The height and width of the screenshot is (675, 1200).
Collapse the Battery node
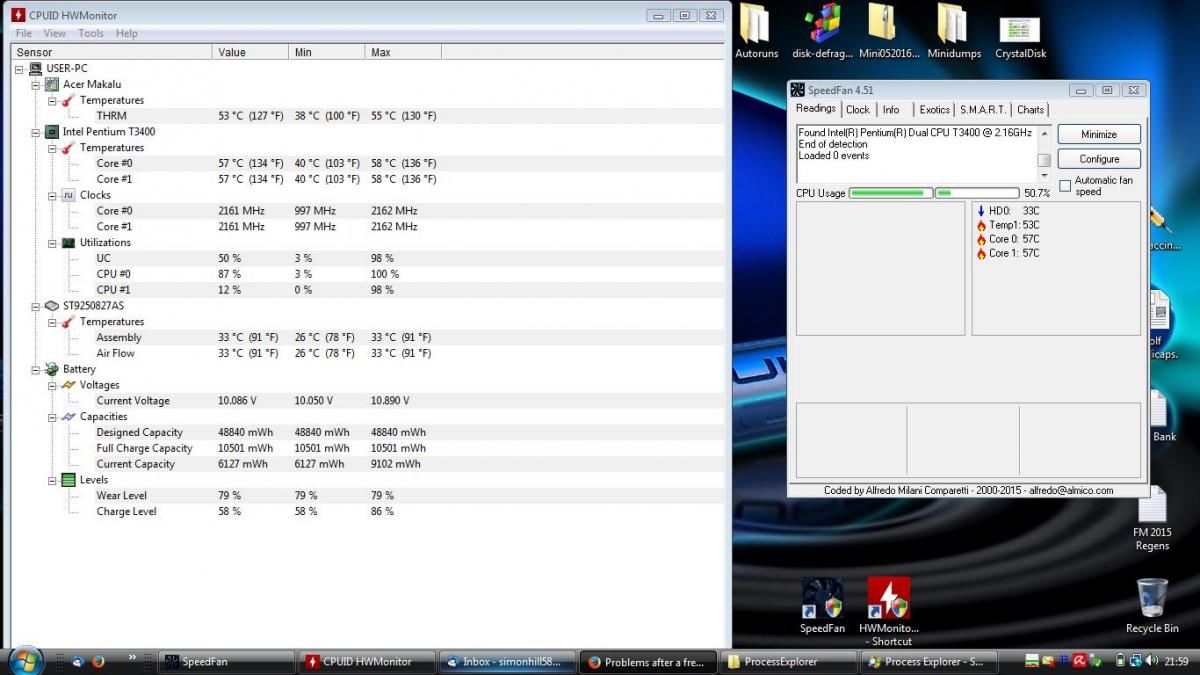[36, 369]
